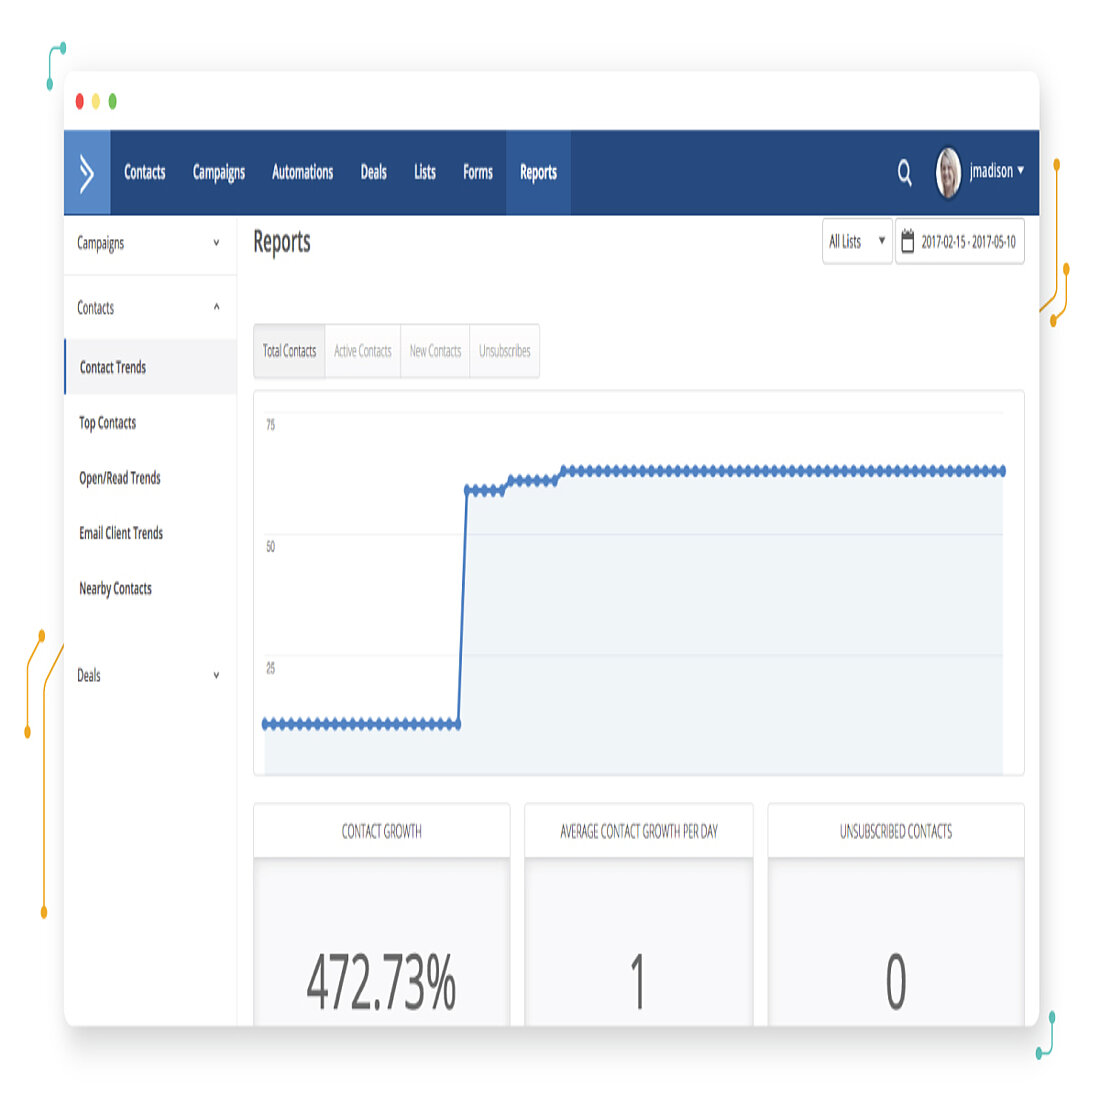Screen dimensions: 1100x1100
Task: Navigate to the Forms section
Action: (477, 172)
